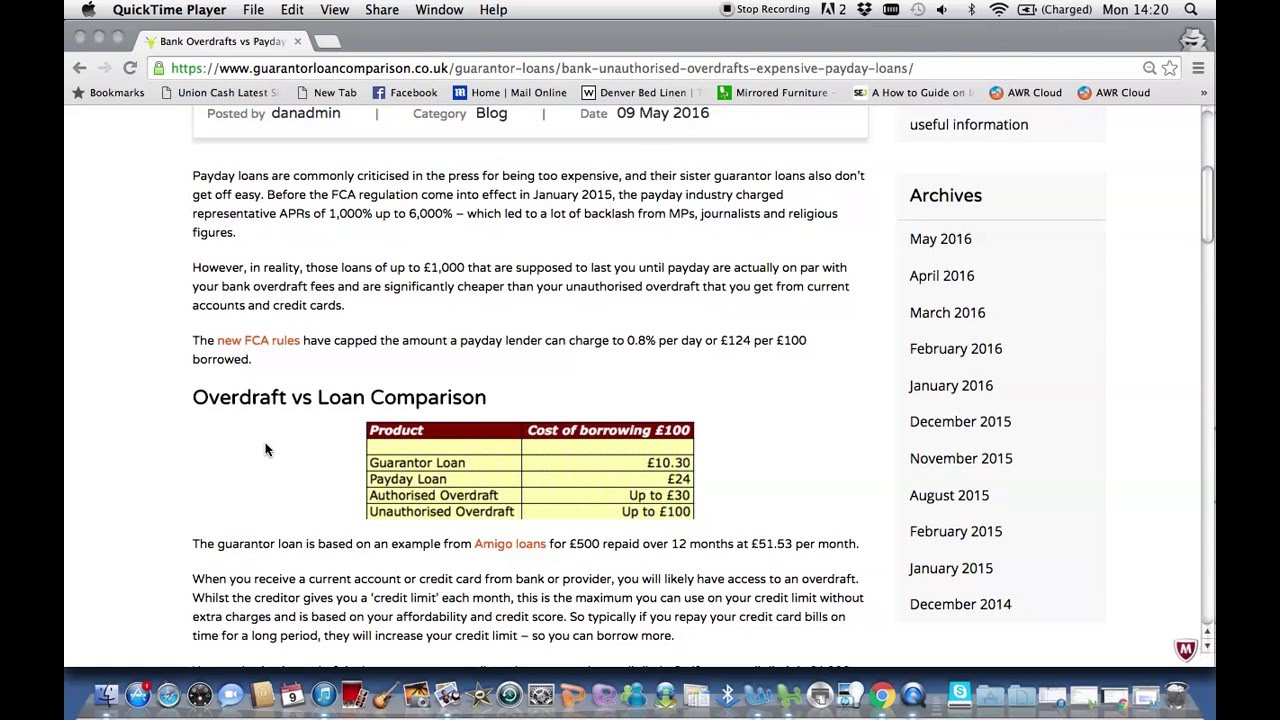Select the Bank Overdrafts vs Payday tab

pos(222,41)
